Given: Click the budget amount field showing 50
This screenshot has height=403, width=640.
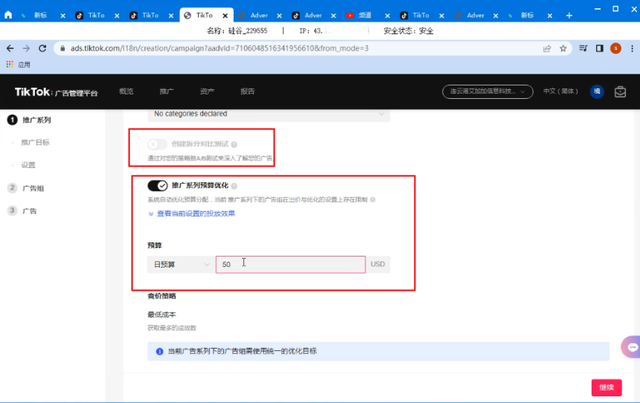Looking at the screenshot, I should [x=291, y=265].
